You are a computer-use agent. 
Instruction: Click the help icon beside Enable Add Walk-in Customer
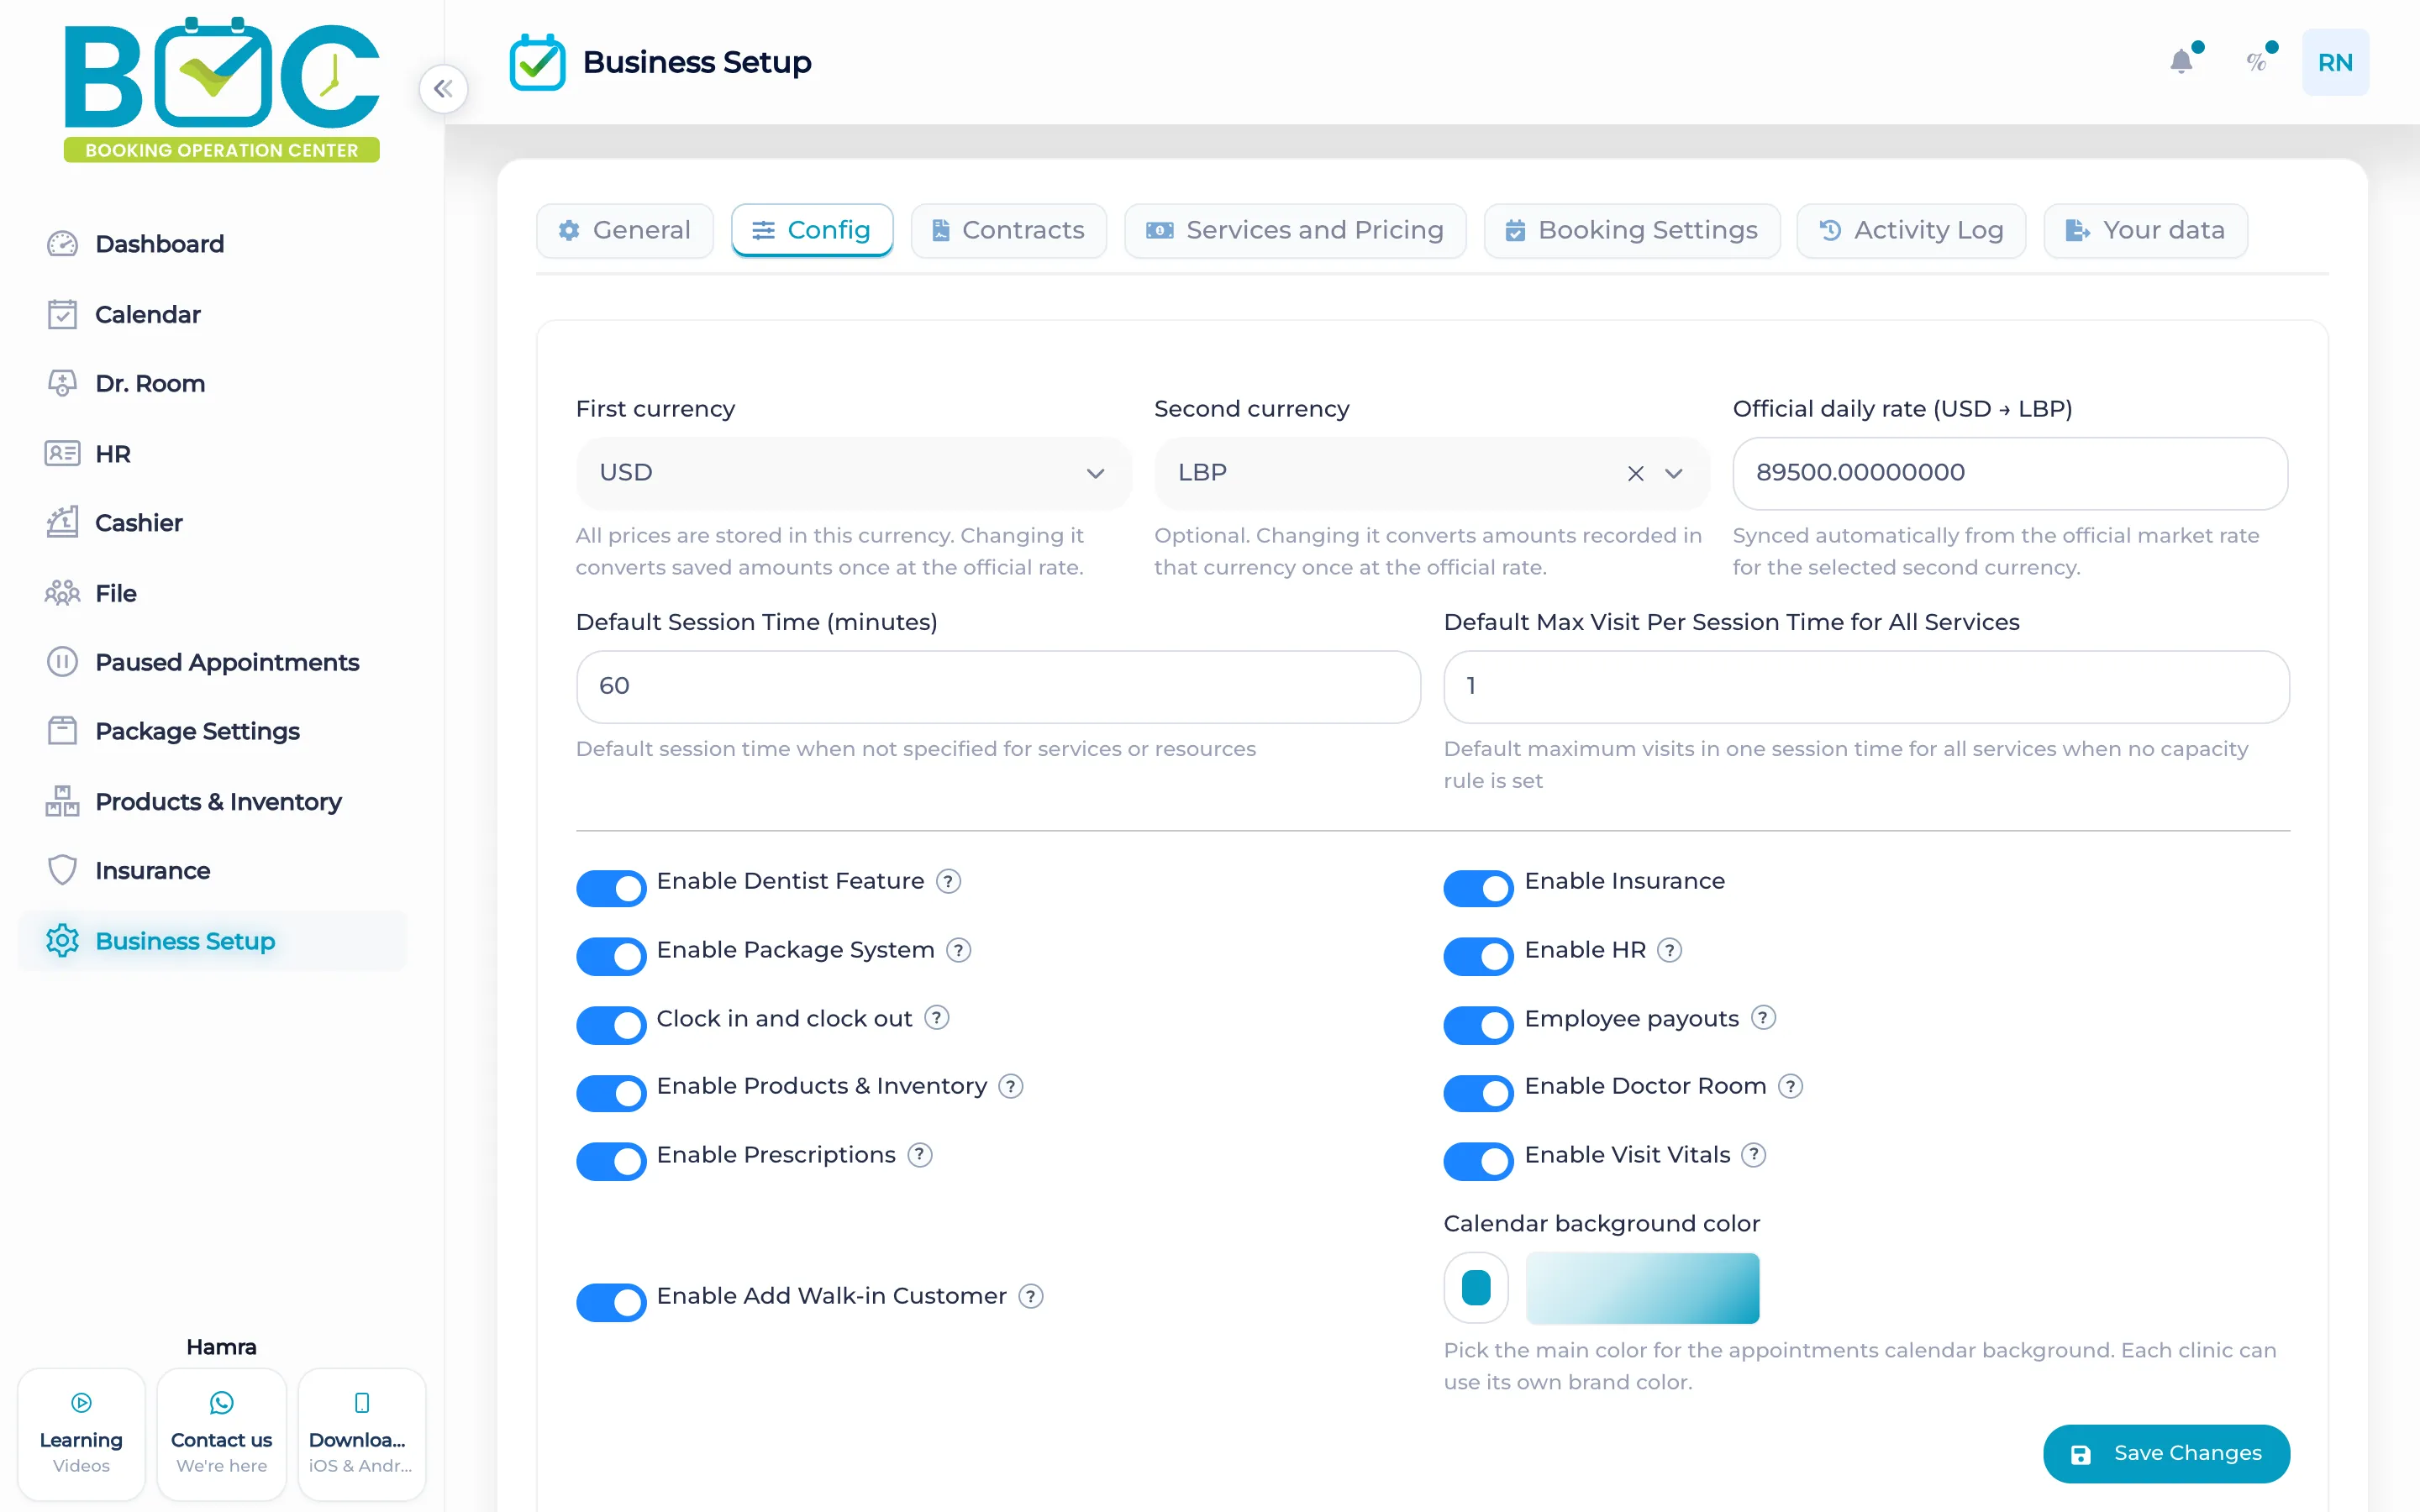(x=1031, y=1296)
